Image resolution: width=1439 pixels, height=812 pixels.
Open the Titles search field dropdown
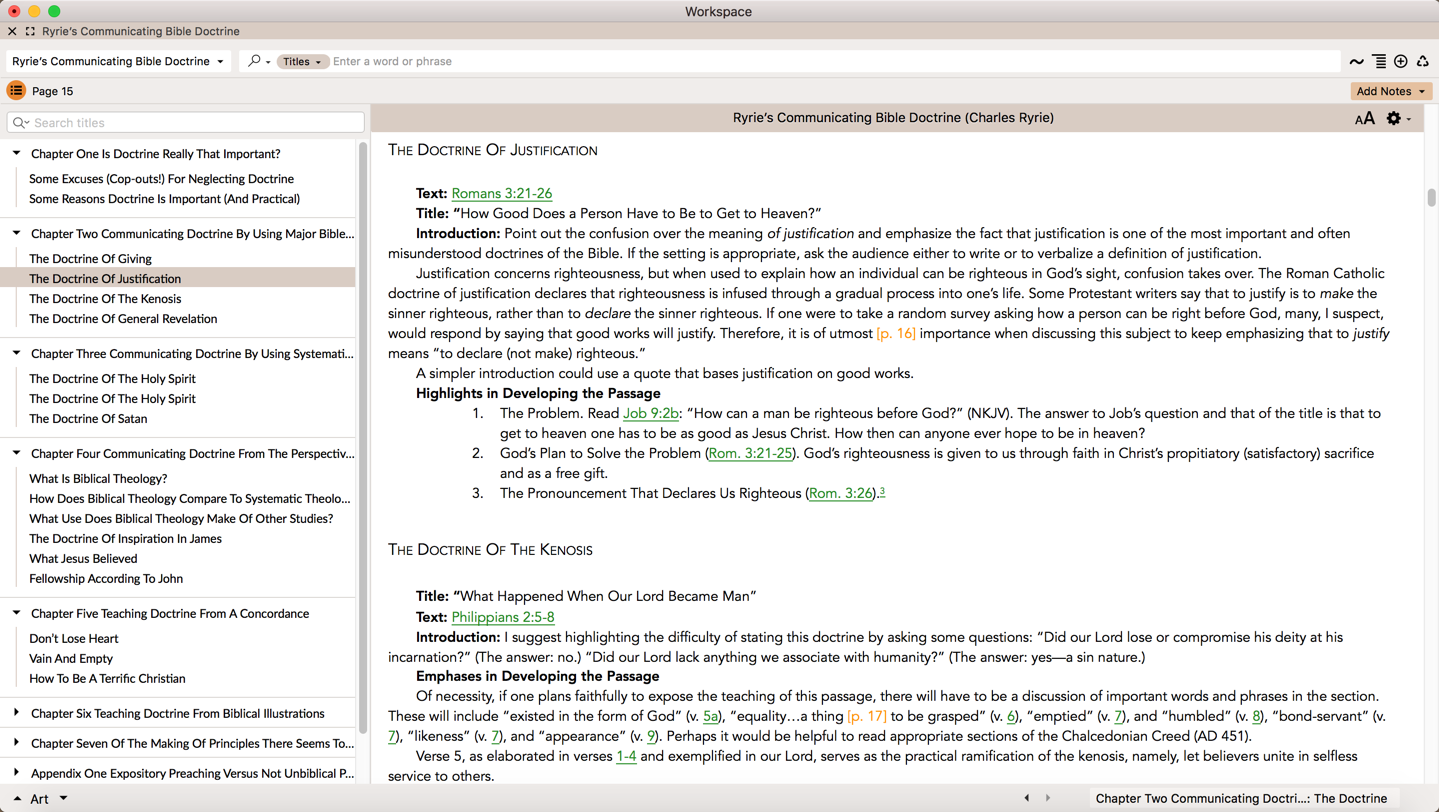(302, 61)
